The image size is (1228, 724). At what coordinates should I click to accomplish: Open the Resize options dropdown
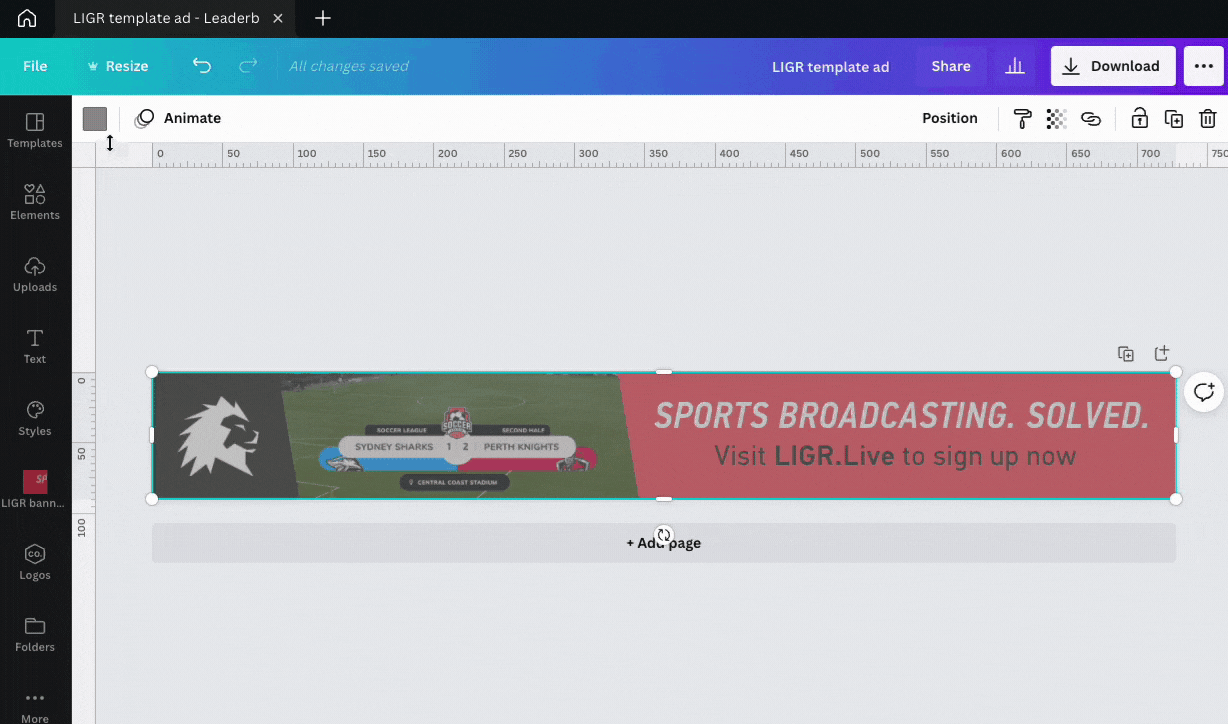[x=118, y=66]
